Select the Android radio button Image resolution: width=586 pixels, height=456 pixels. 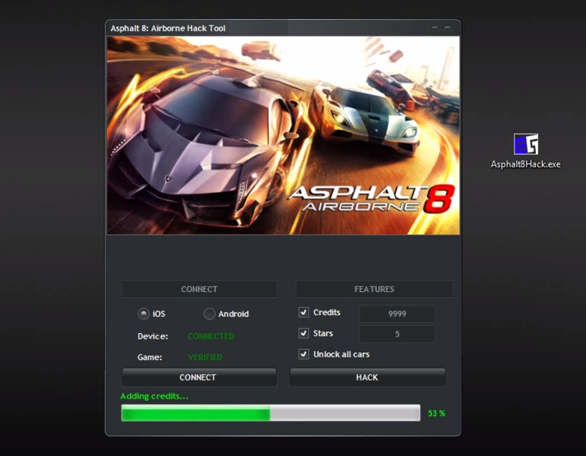[x=209, y=314]
